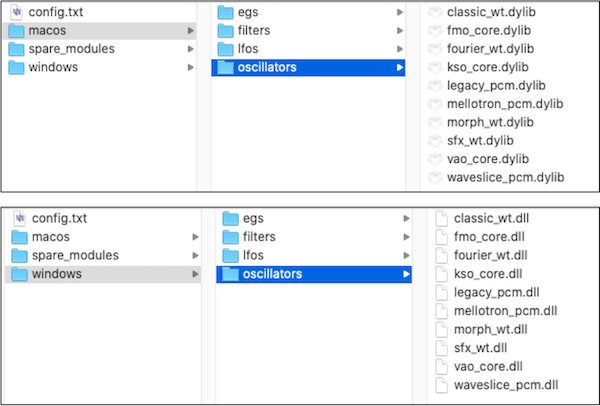600x406 pixels.
Task: Expand the egs folder arrow in bottom panel
Action: pyautogui.click(x=406, y=218)
